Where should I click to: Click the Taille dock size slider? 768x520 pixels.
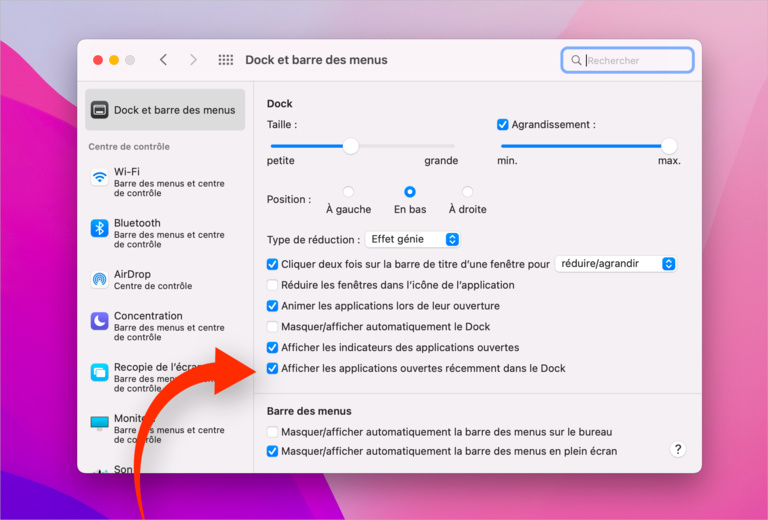351,146
